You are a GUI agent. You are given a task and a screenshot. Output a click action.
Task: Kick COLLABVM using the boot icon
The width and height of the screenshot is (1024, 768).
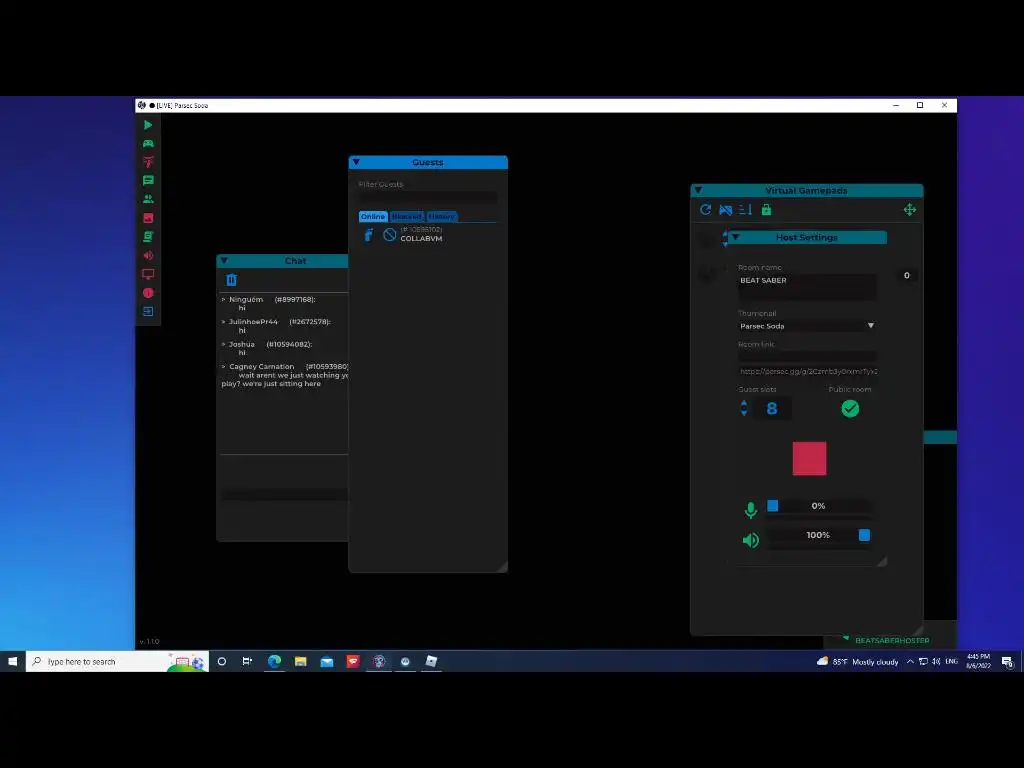coord(369,234)
